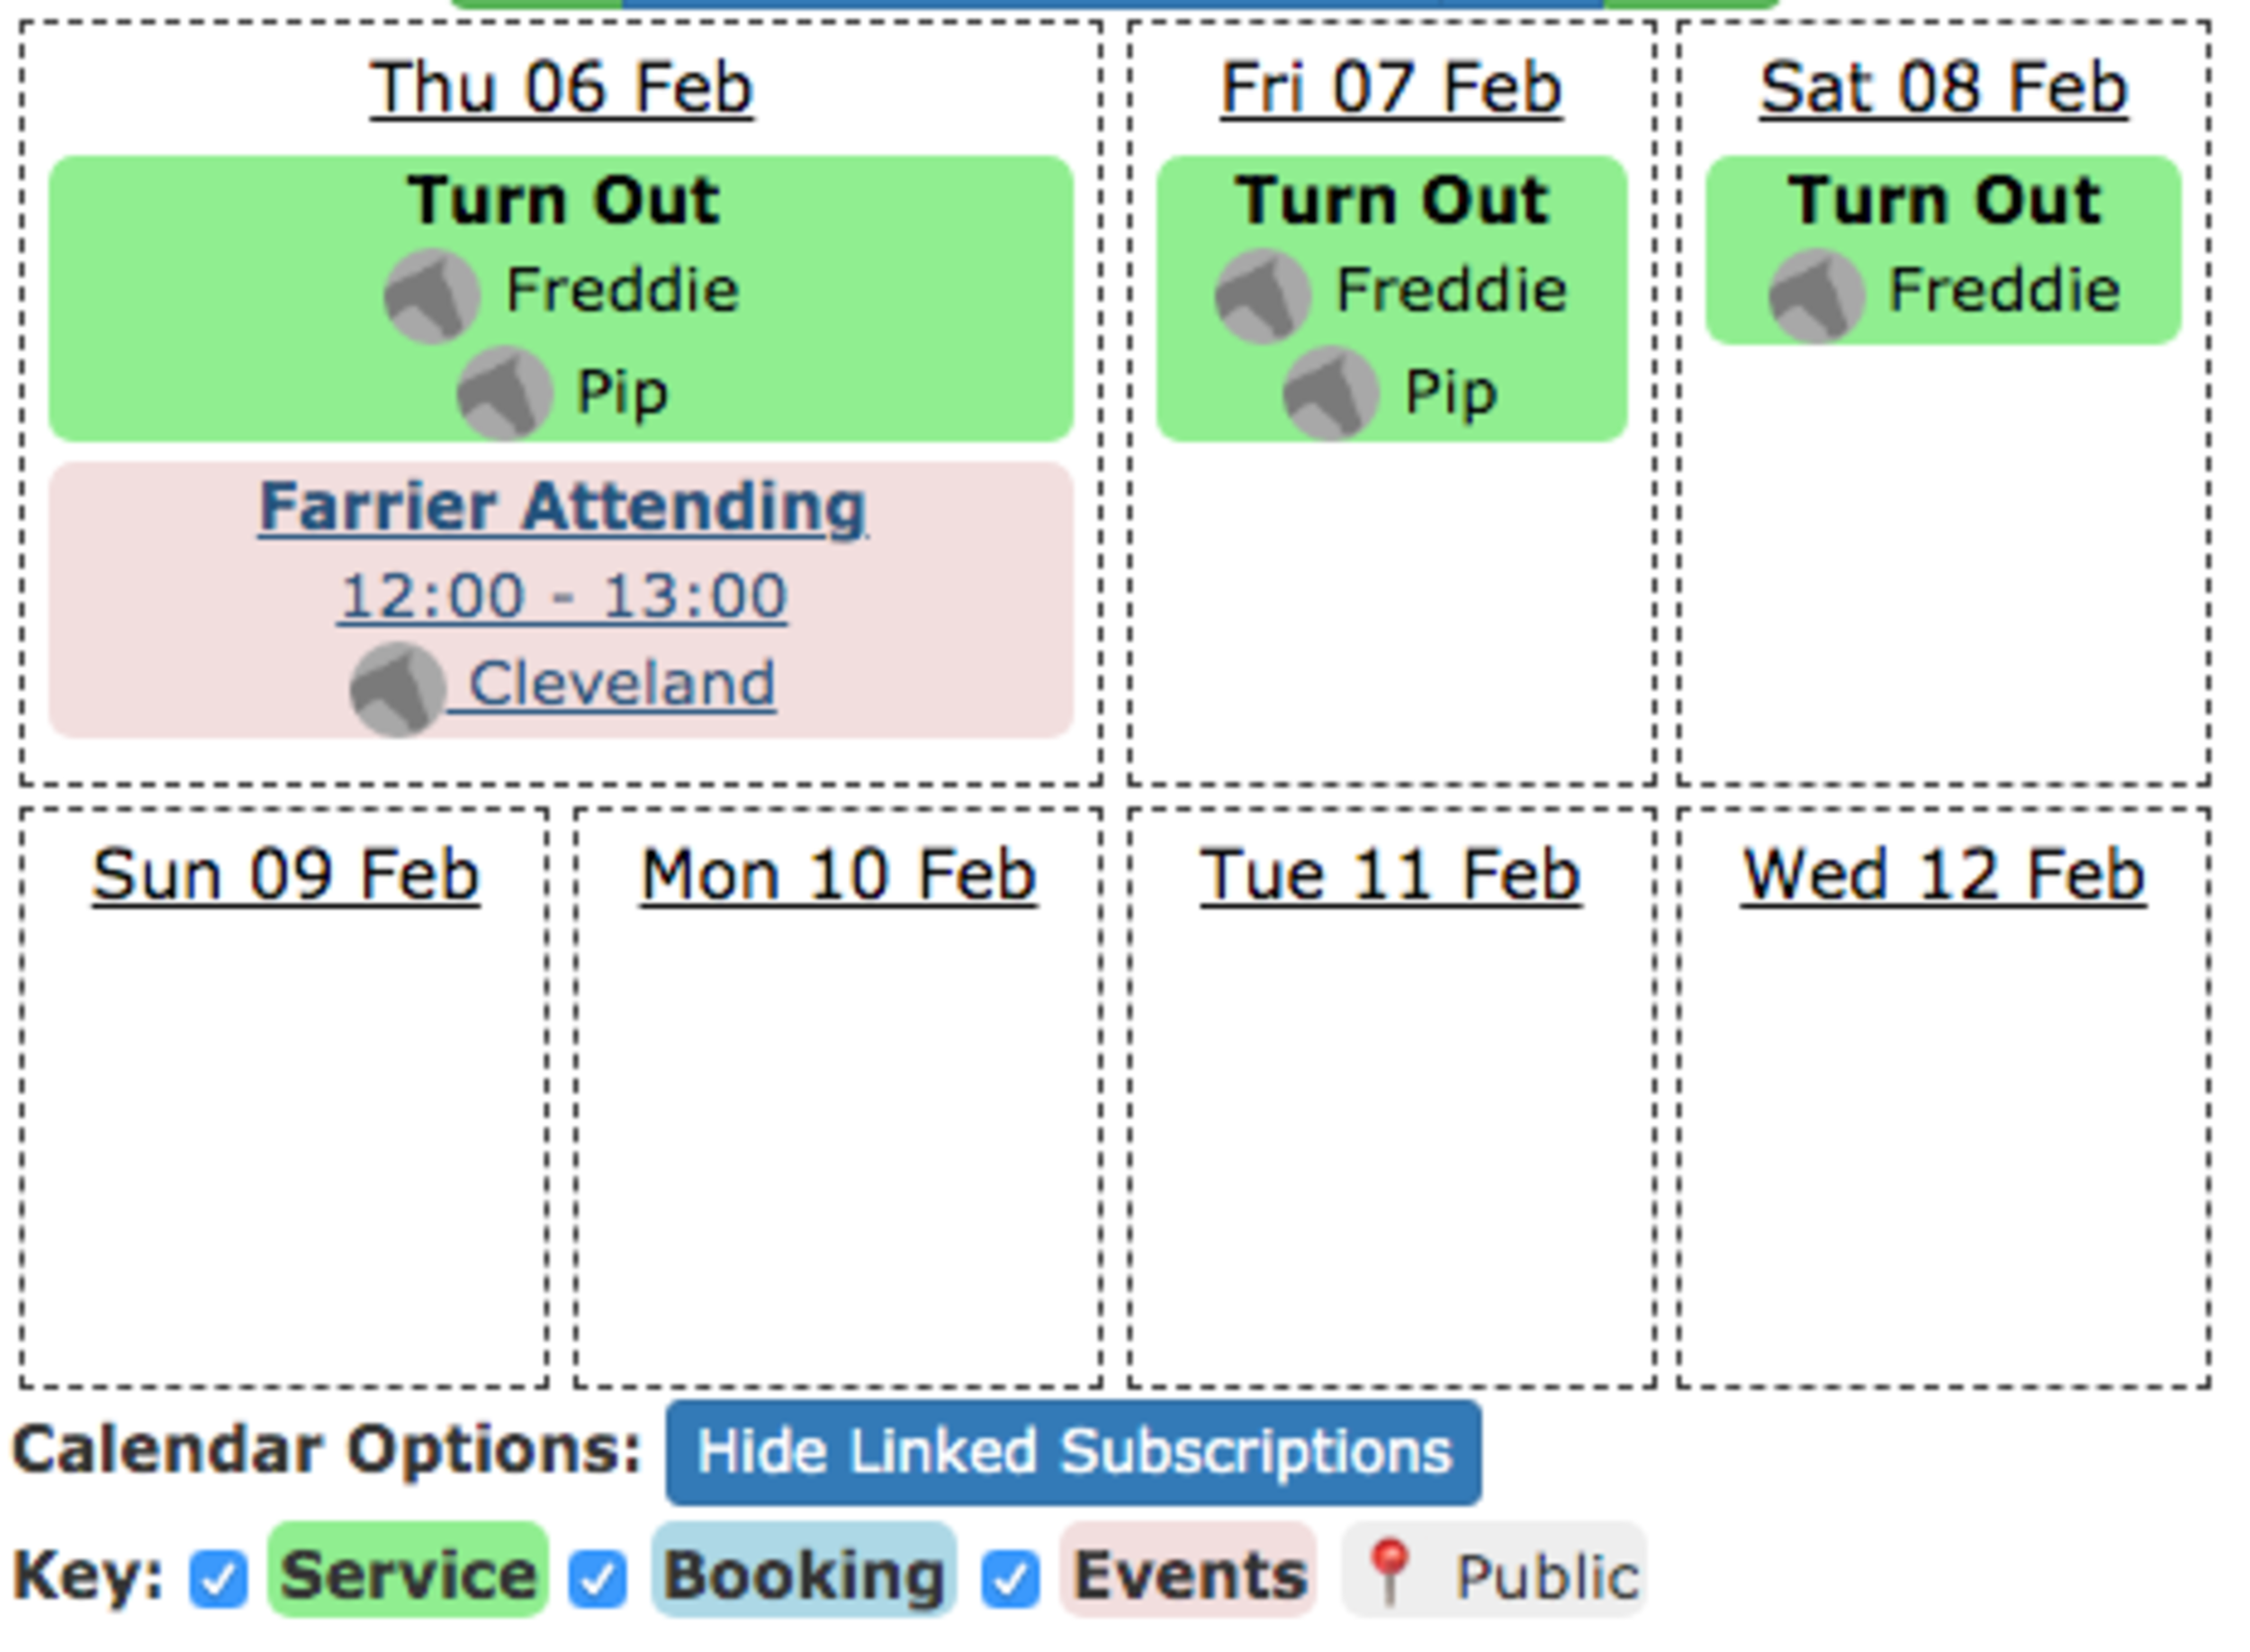
Task: Select the Fri 07 Feb date heading
Action: pyautogui.click(x=1391, y=88)
